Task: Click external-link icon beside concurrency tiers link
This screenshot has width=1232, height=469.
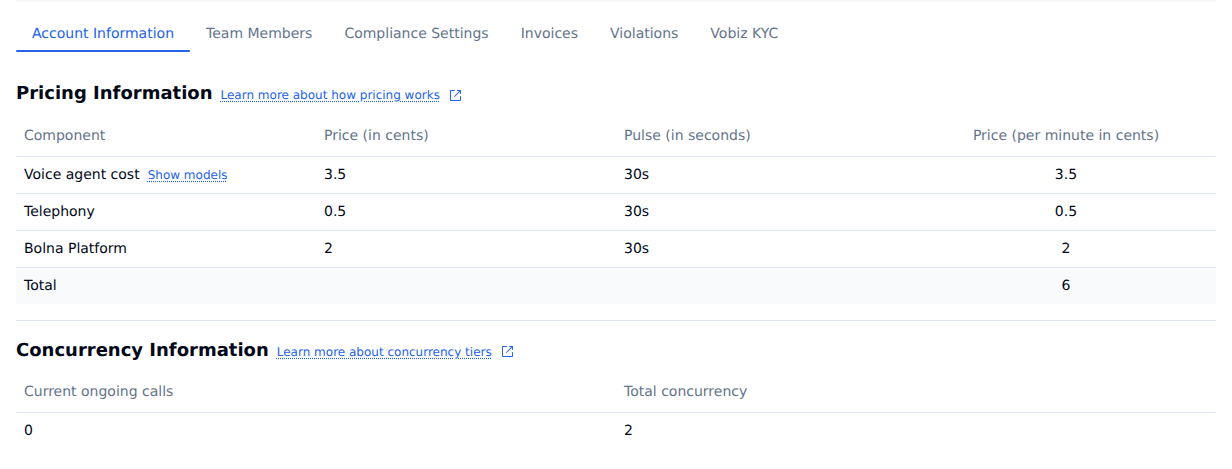Action: [x=507, y=352]
